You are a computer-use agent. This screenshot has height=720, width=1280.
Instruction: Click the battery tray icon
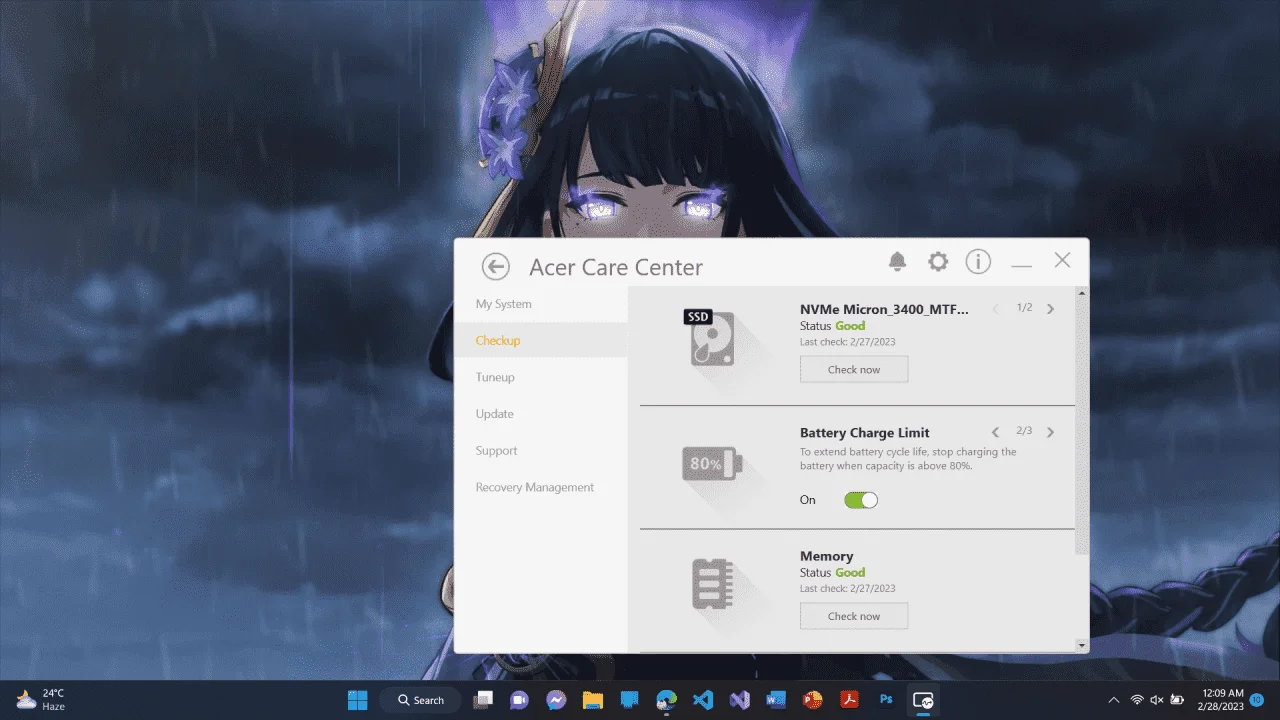1178,700
